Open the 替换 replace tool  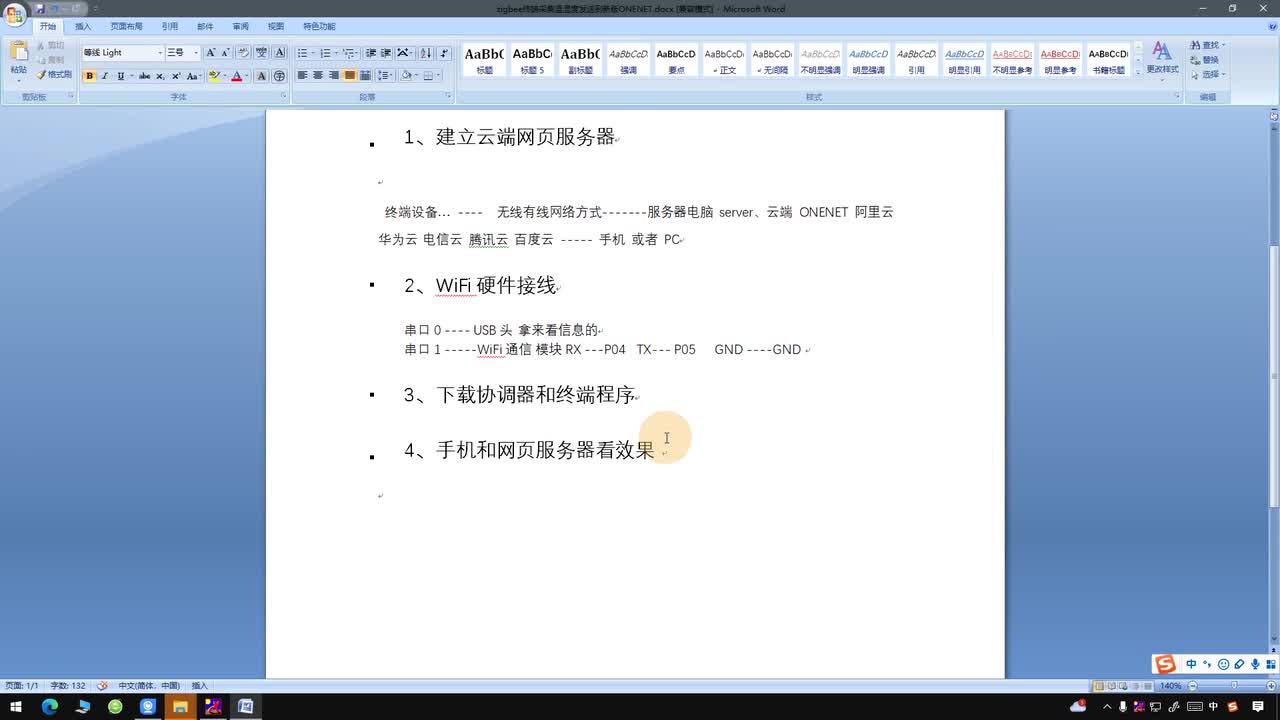(x=1205, y=60)
